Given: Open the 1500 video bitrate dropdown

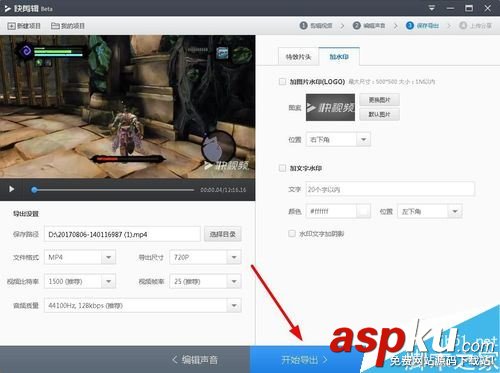Looking at the screenshot, I should (80, 281).
